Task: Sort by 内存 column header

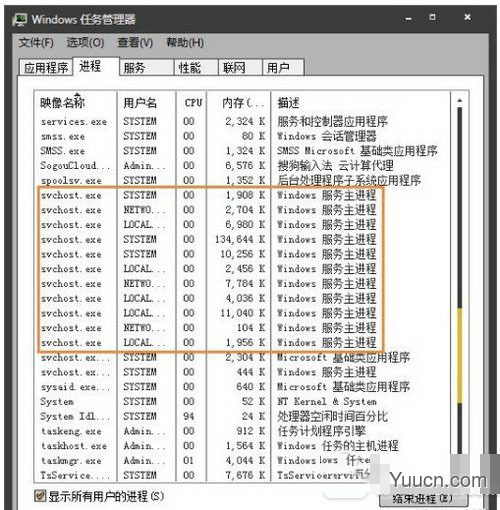Action: tap(239, 103)
